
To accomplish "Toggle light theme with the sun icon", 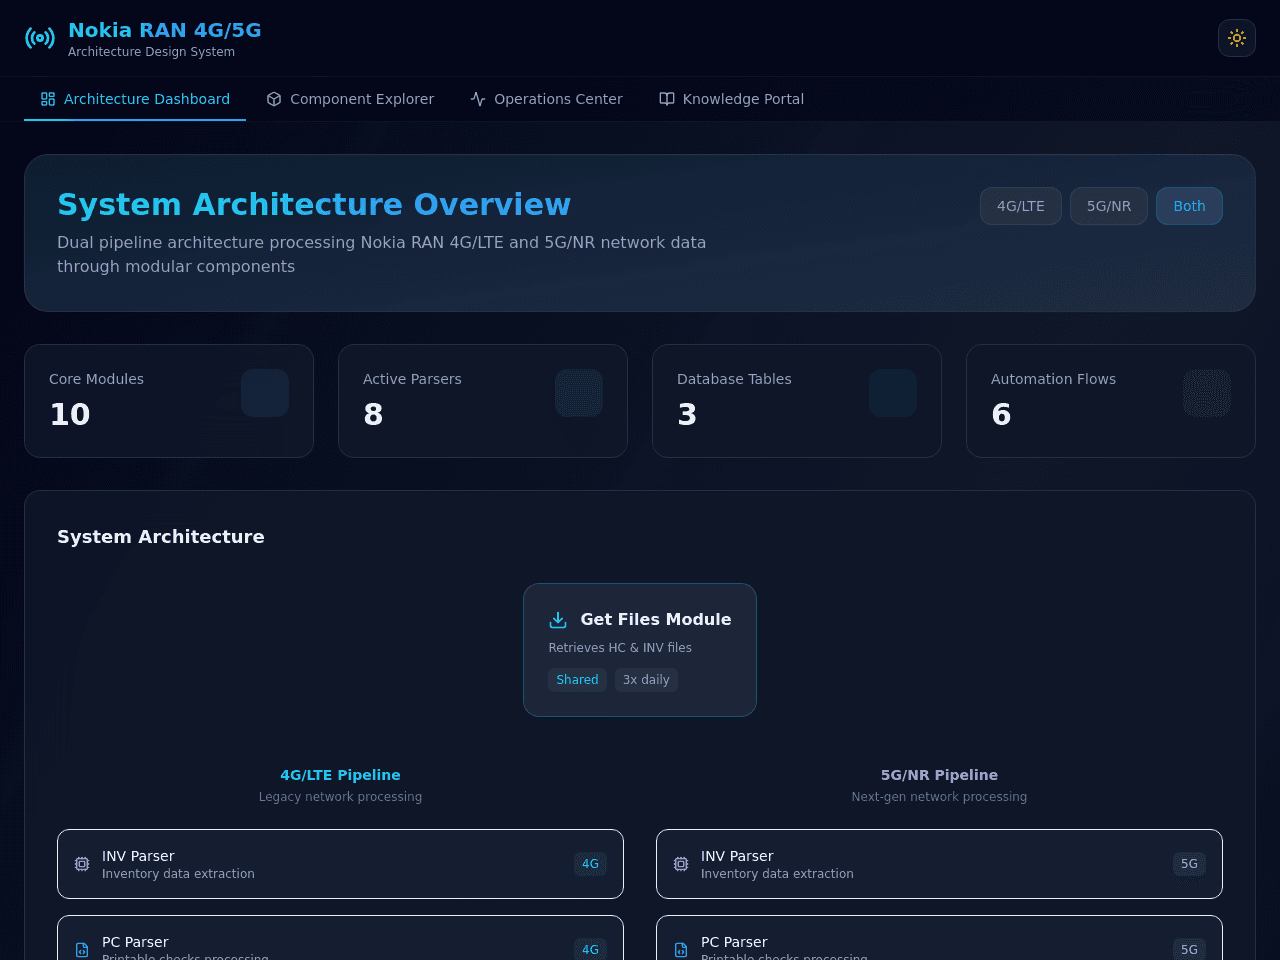I will click(1237, 38).
